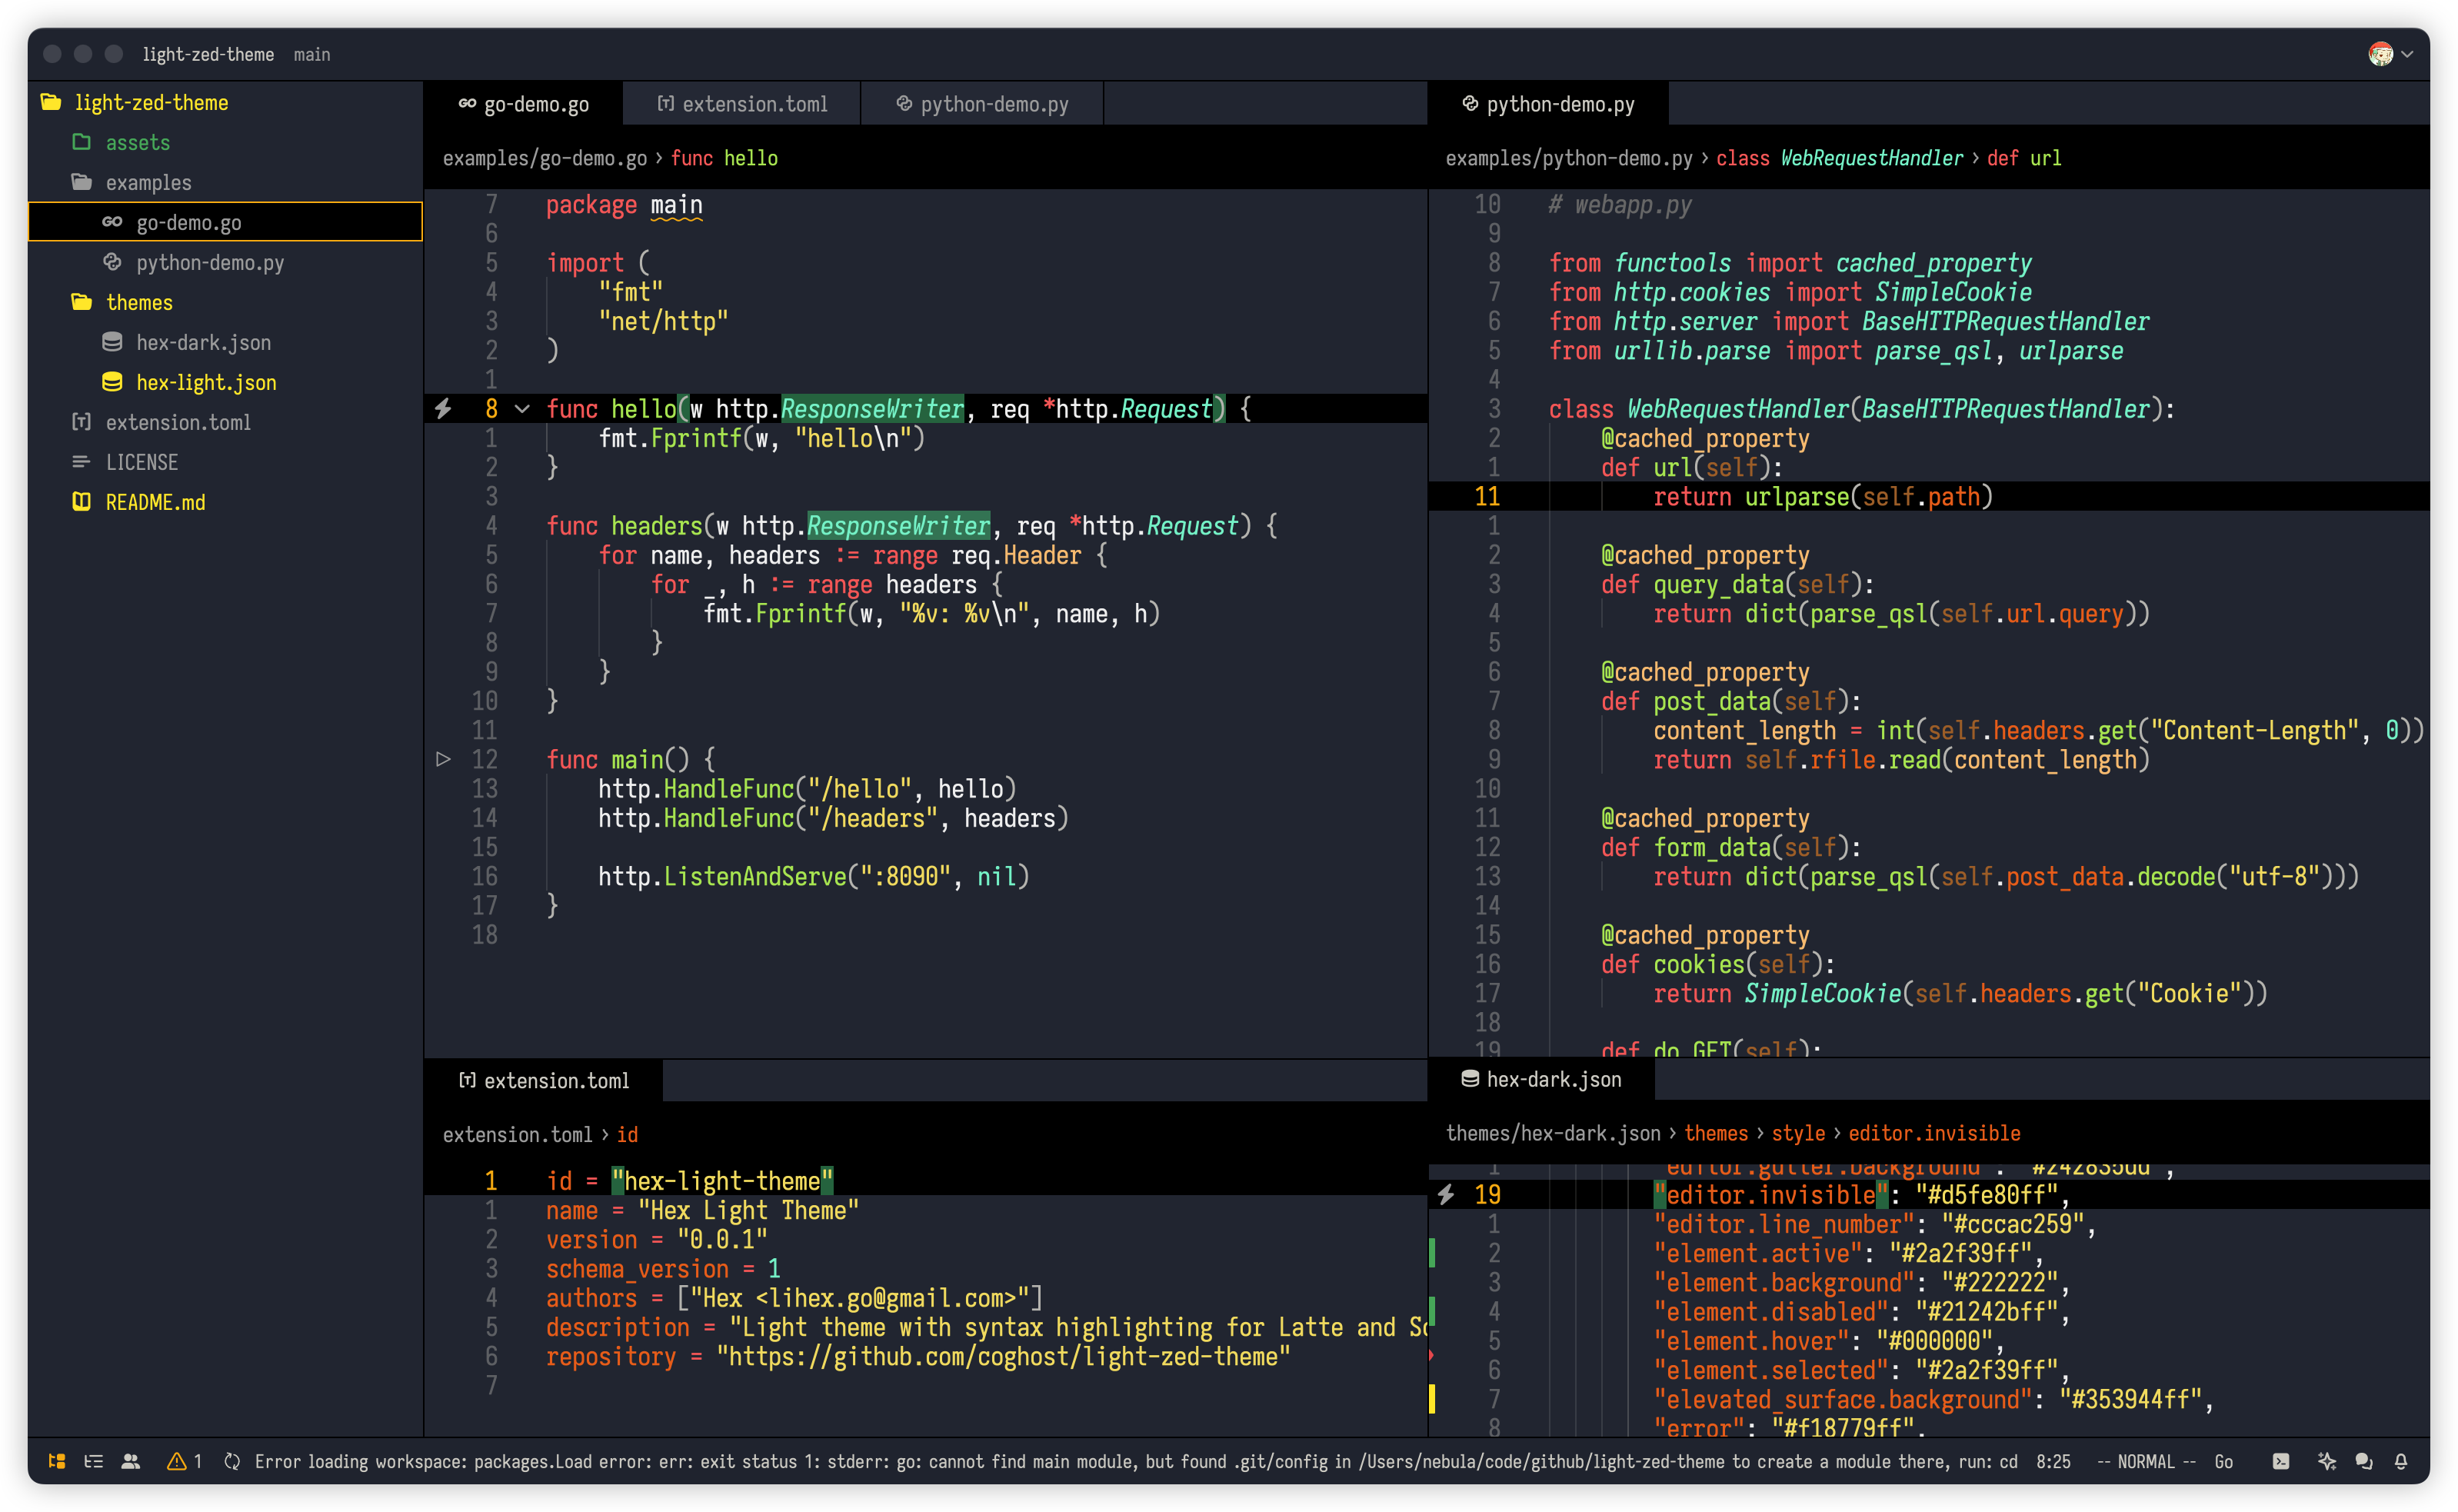Open the collaboration panel icon
This screenshot has height=1512, width=2458.
(x=131, y=1461)
